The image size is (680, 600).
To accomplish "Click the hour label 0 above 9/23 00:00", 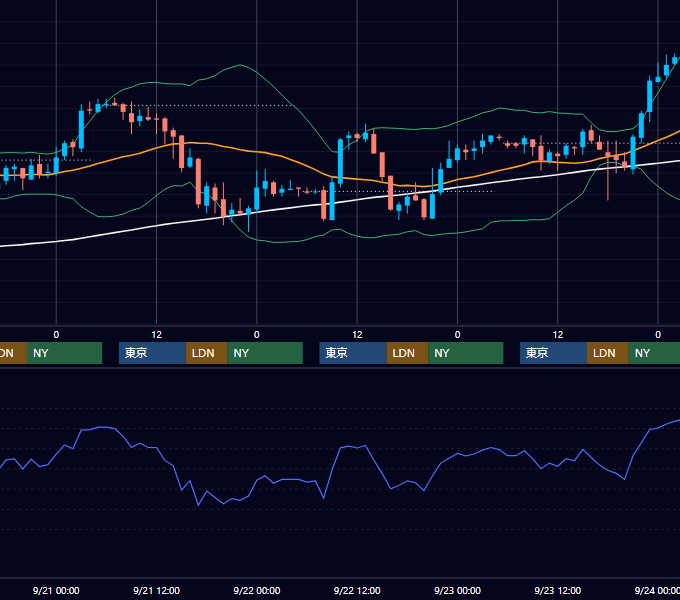I will click(457, 335).
